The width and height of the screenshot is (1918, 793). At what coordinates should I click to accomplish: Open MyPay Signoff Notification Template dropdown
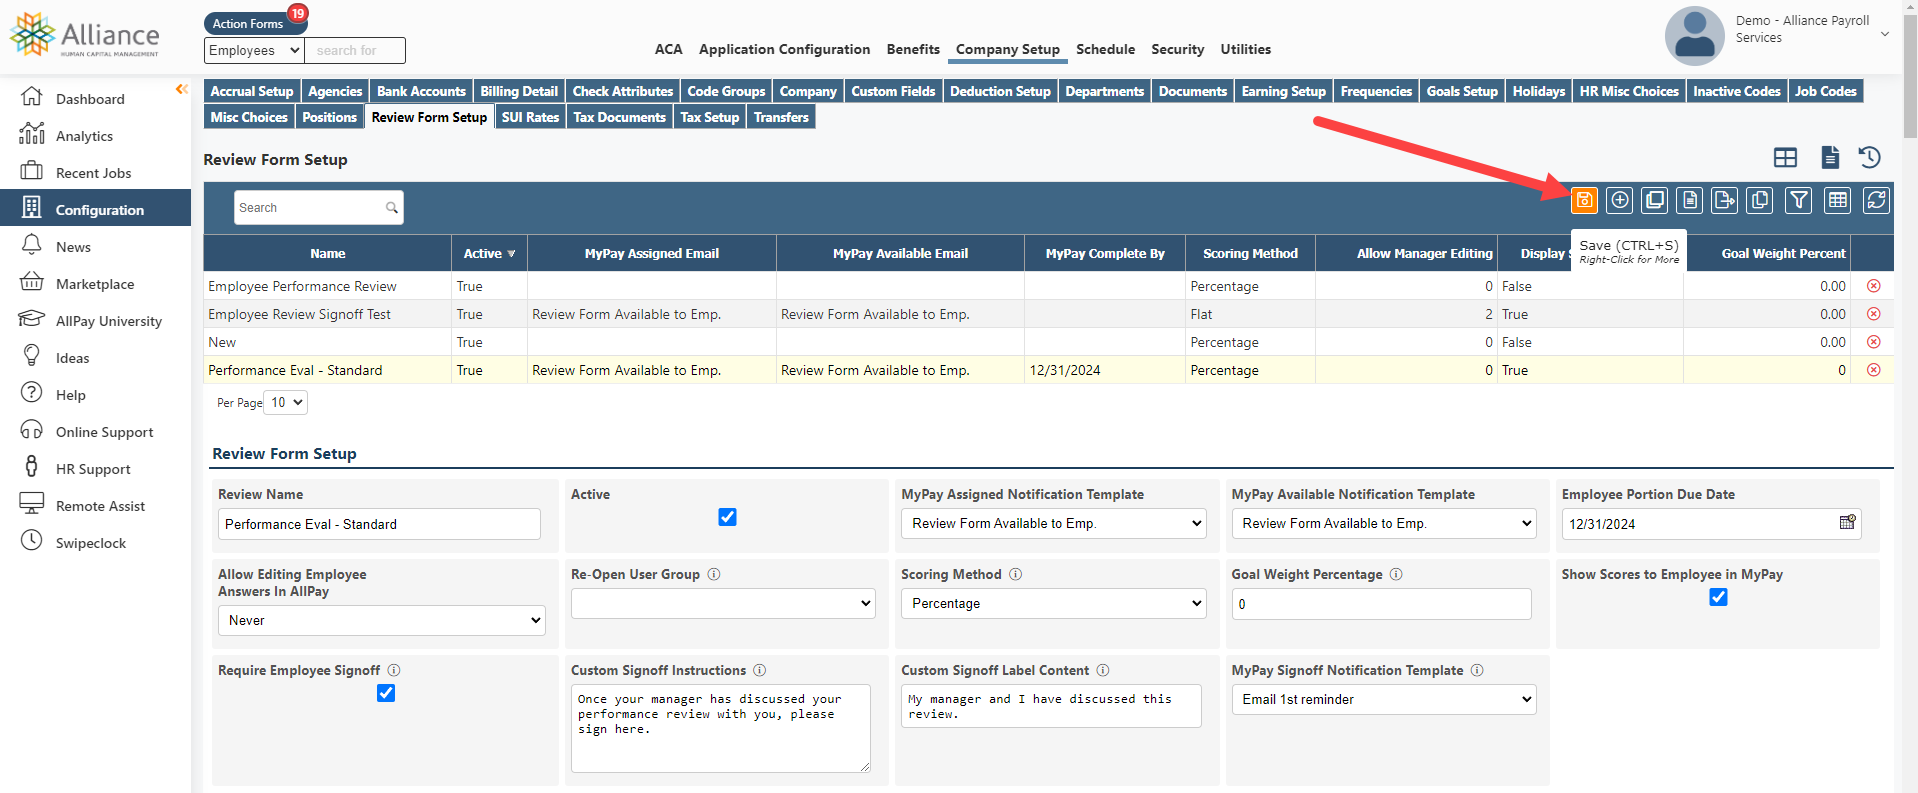pyautogui.click(x=1384, y=699)
